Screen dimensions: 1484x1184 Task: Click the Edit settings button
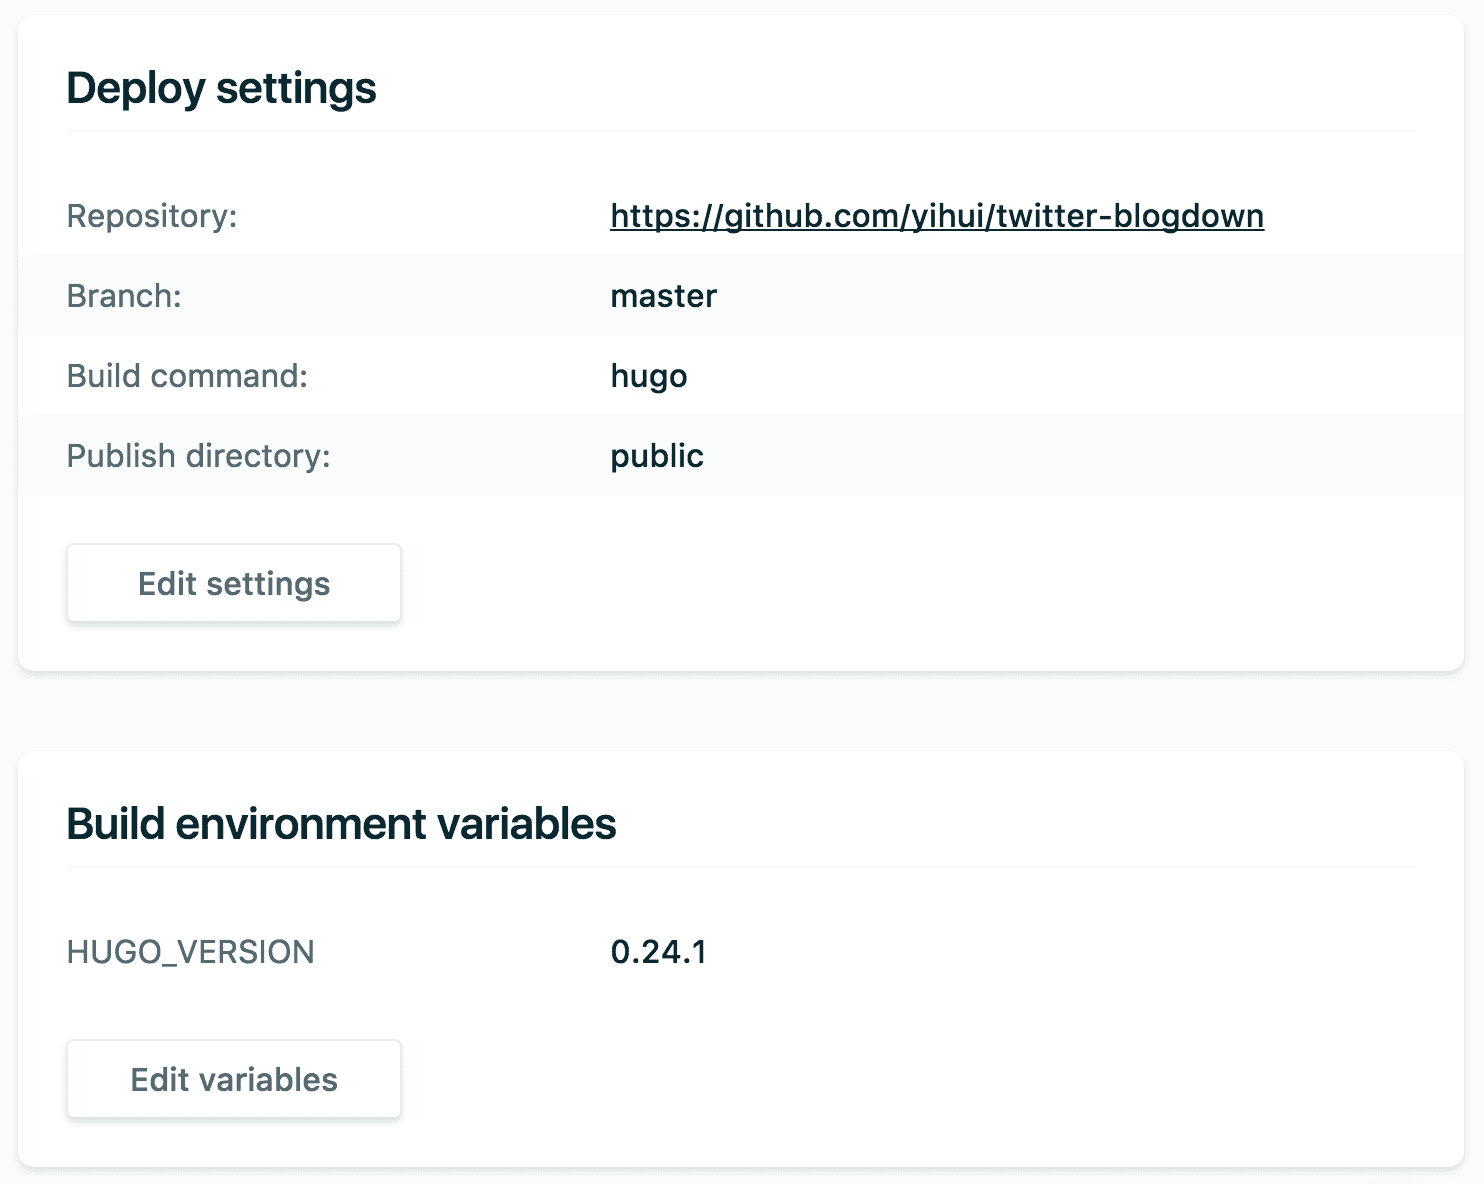[x=233, y=583]
